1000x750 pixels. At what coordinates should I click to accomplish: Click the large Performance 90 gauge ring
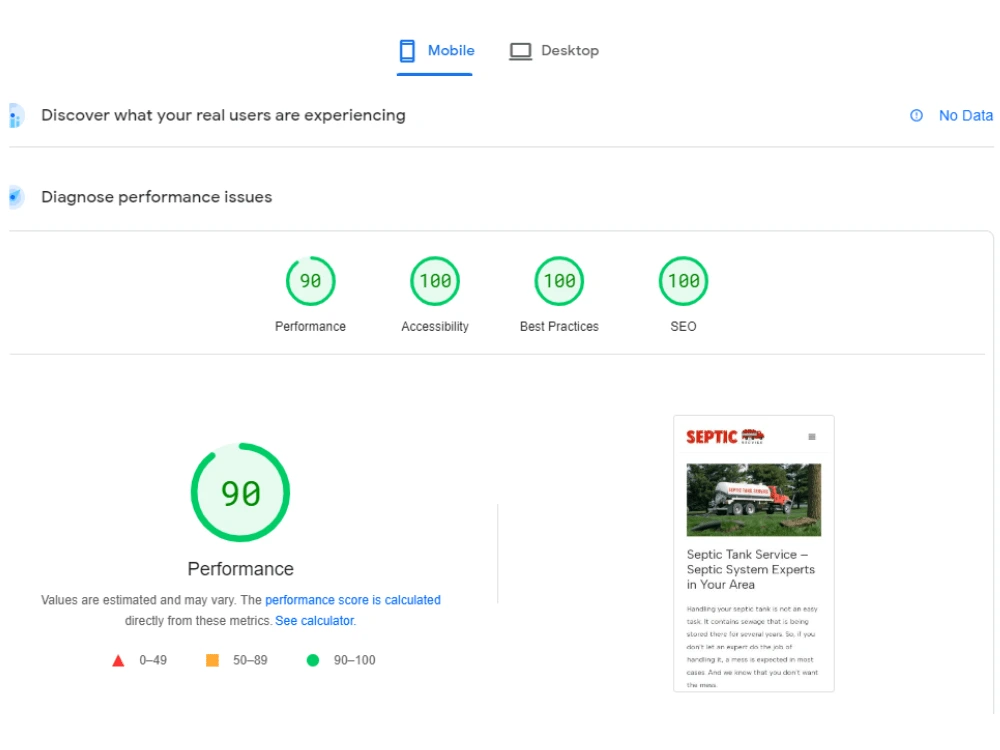click(240, 491)
